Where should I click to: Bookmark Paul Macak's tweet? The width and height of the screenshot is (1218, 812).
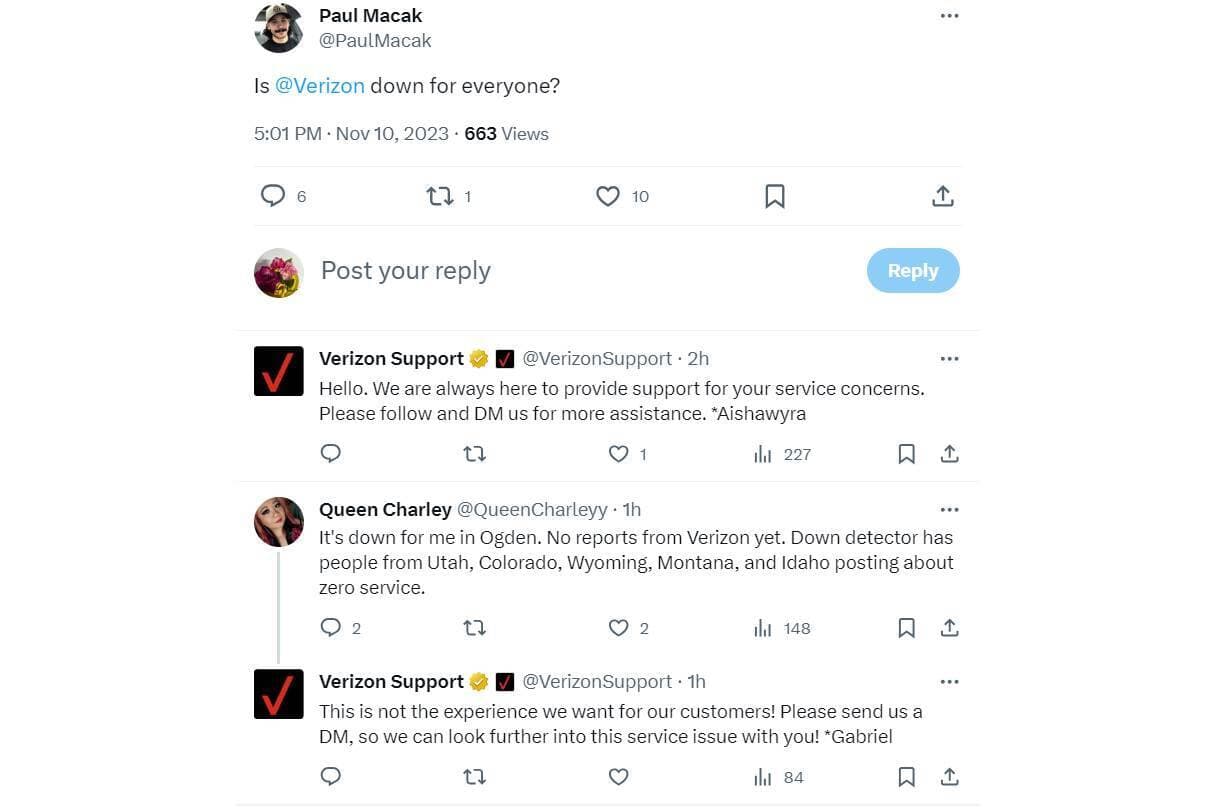click(x=775, y=196)
